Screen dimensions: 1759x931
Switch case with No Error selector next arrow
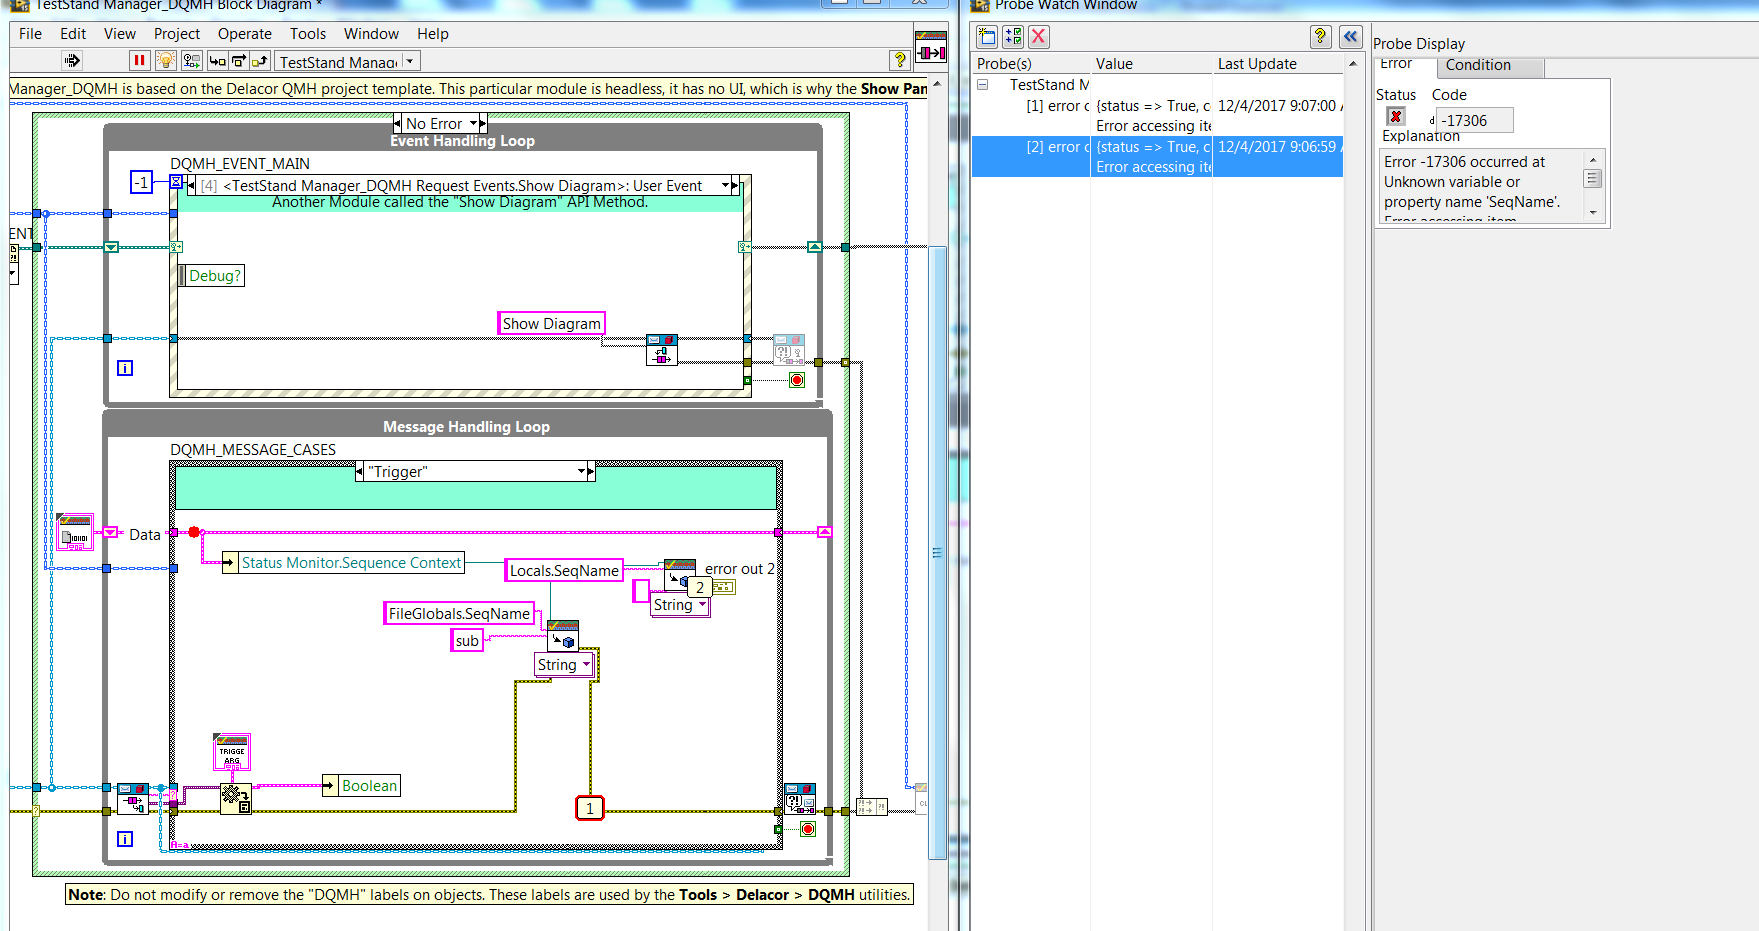482,123
